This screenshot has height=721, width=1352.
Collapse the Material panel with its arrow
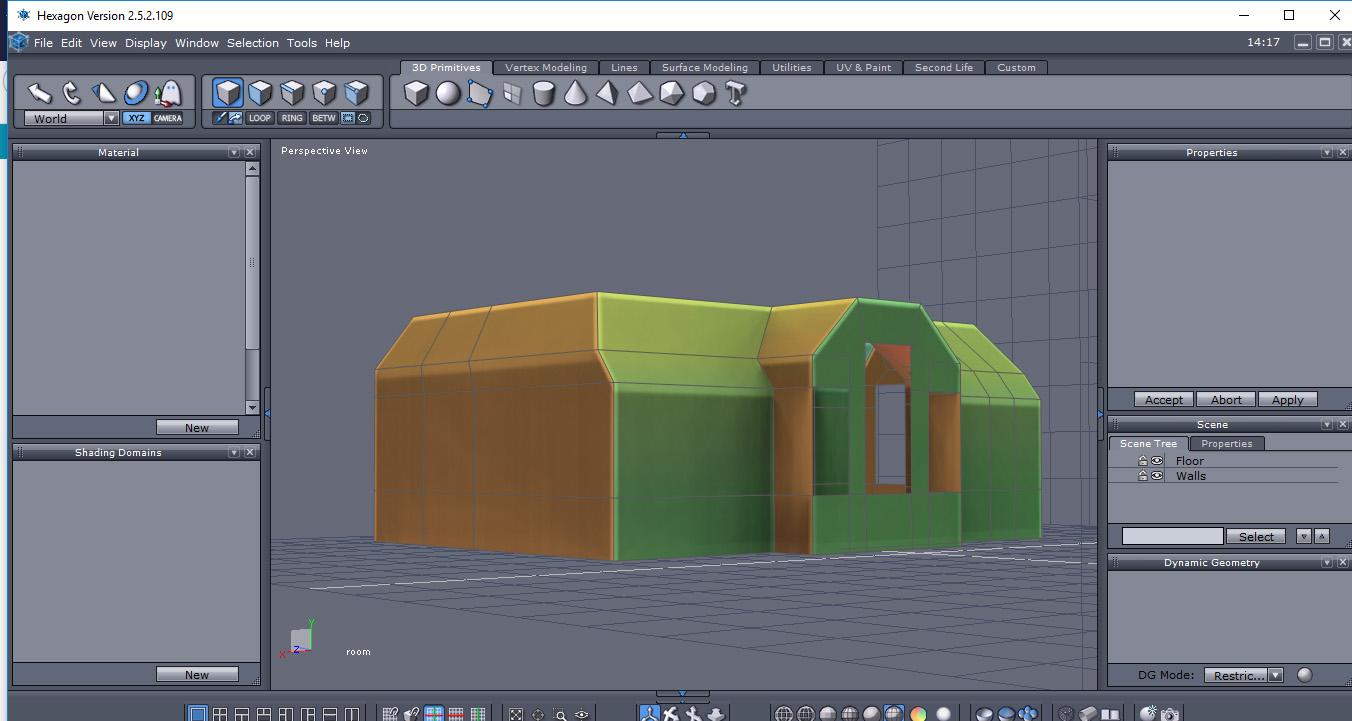tap(234, 153)
